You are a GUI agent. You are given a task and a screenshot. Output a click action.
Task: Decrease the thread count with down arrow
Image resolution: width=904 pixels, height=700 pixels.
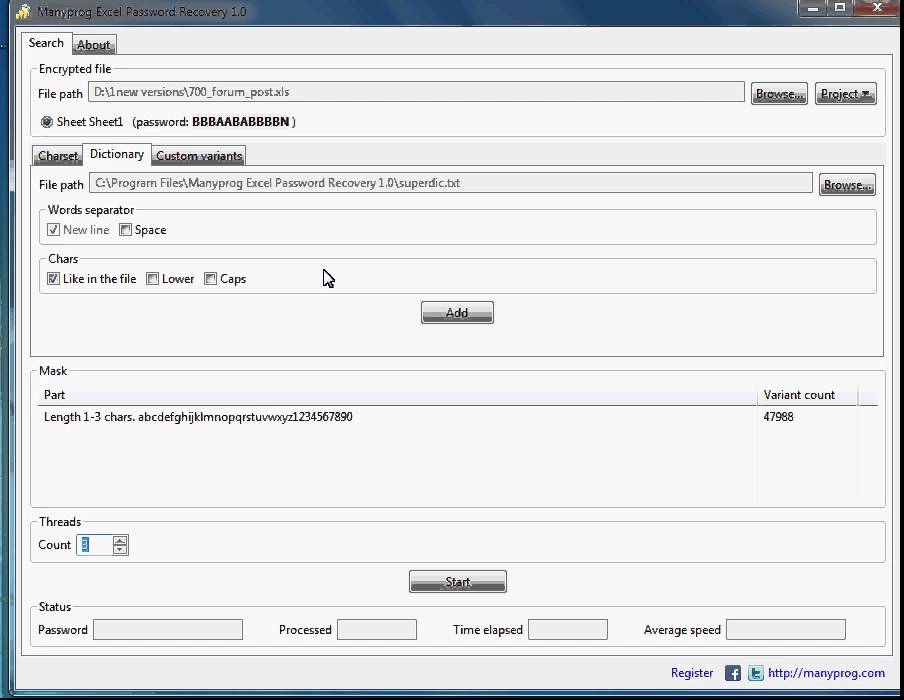coord(120,550)
